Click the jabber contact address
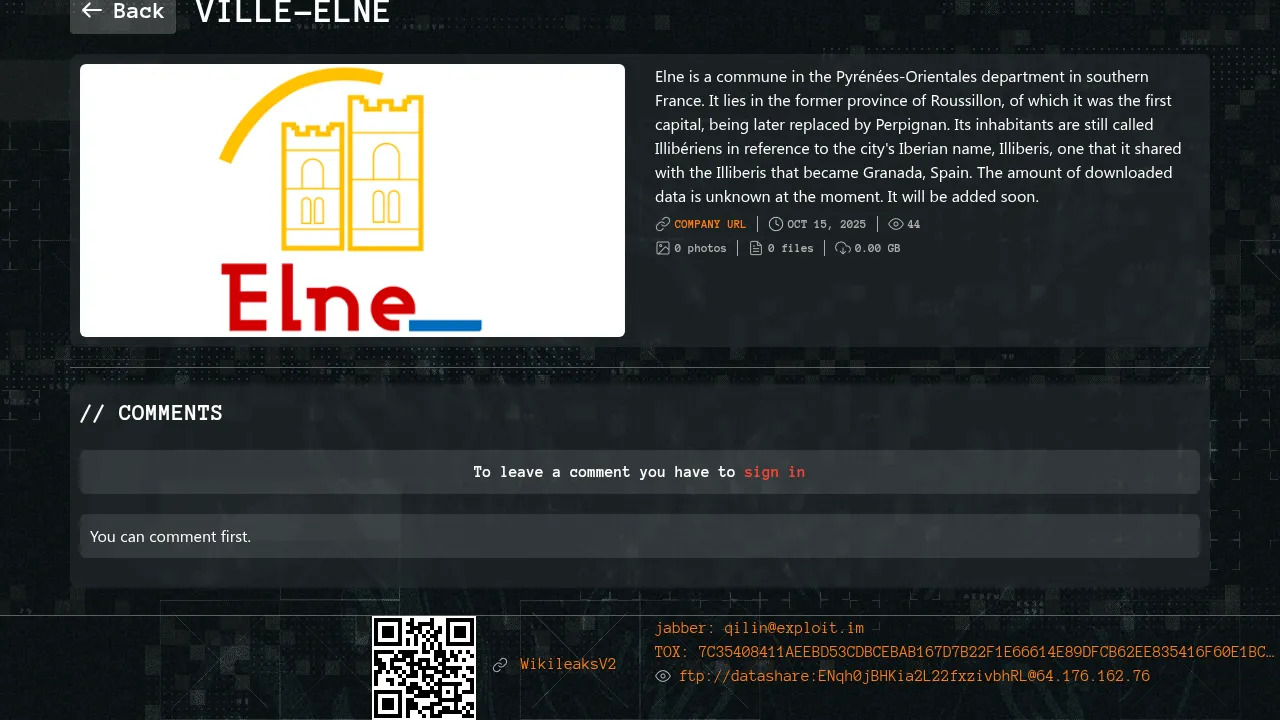The width and height of the screenshot is (1280, 720). (x=759, y=628)
